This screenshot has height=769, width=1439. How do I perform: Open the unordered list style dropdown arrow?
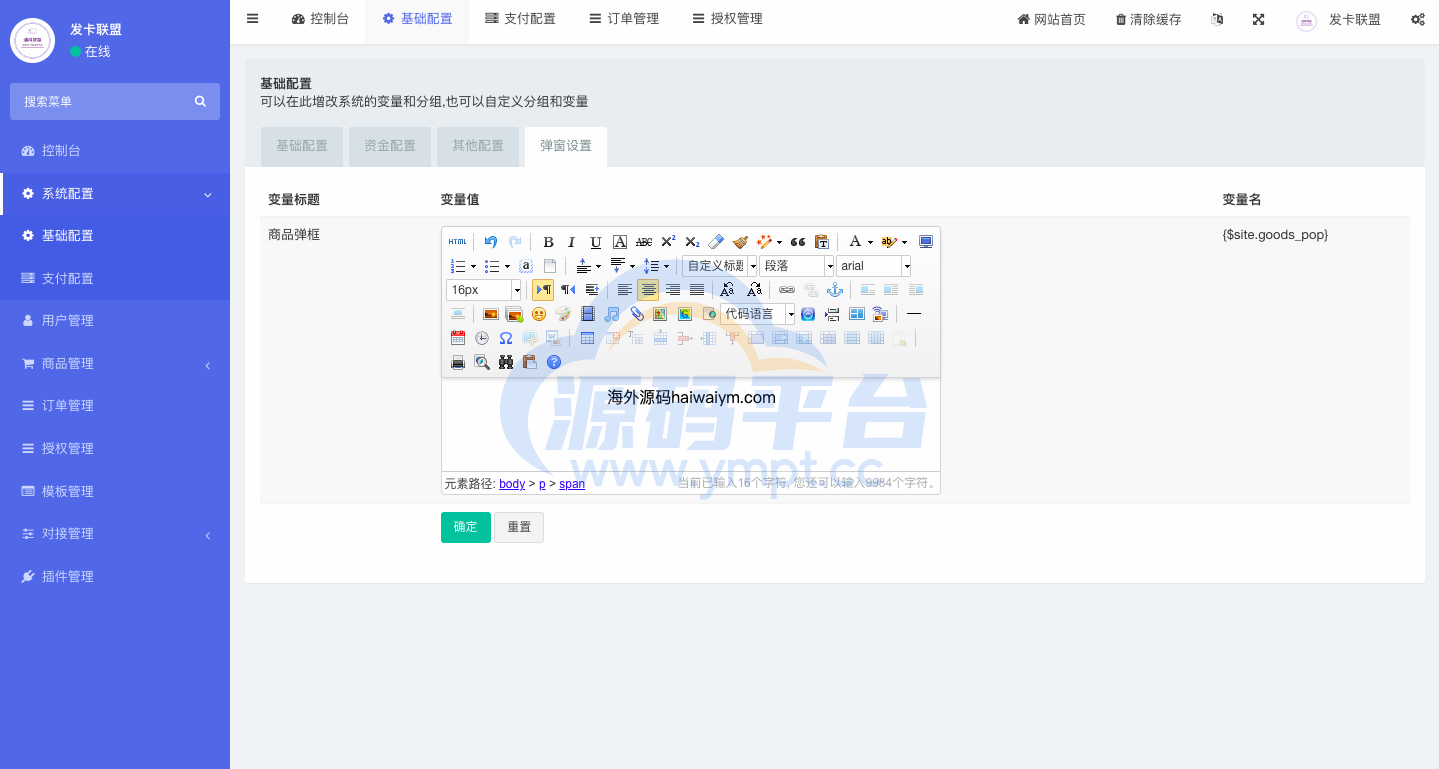[x=507, y=266]
